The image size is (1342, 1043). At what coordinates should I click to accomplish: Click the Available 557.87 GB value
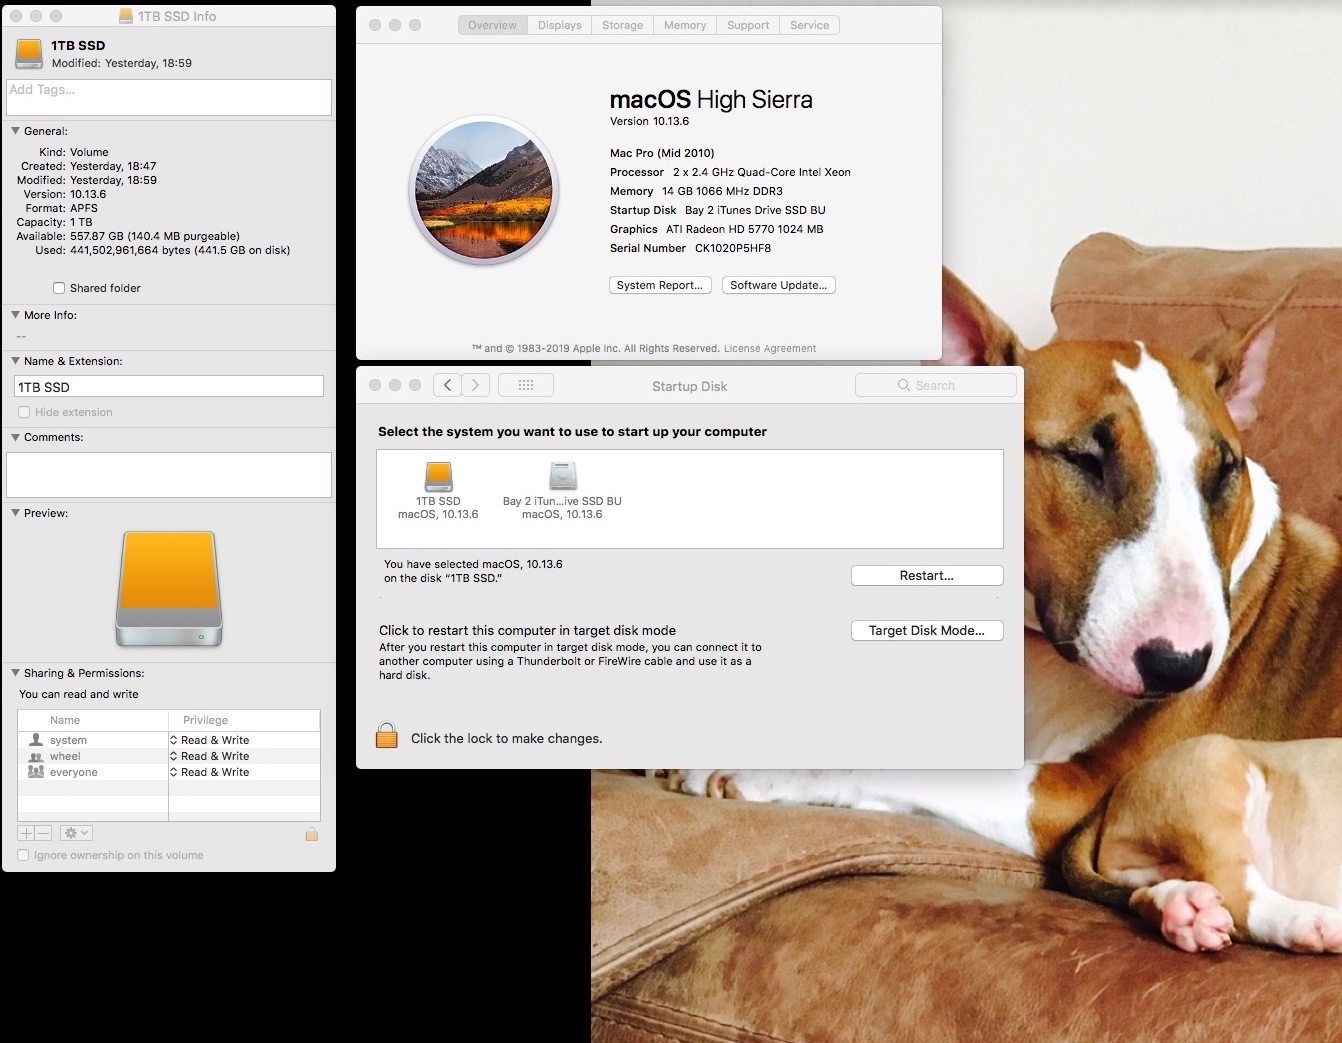click(155, 236)
